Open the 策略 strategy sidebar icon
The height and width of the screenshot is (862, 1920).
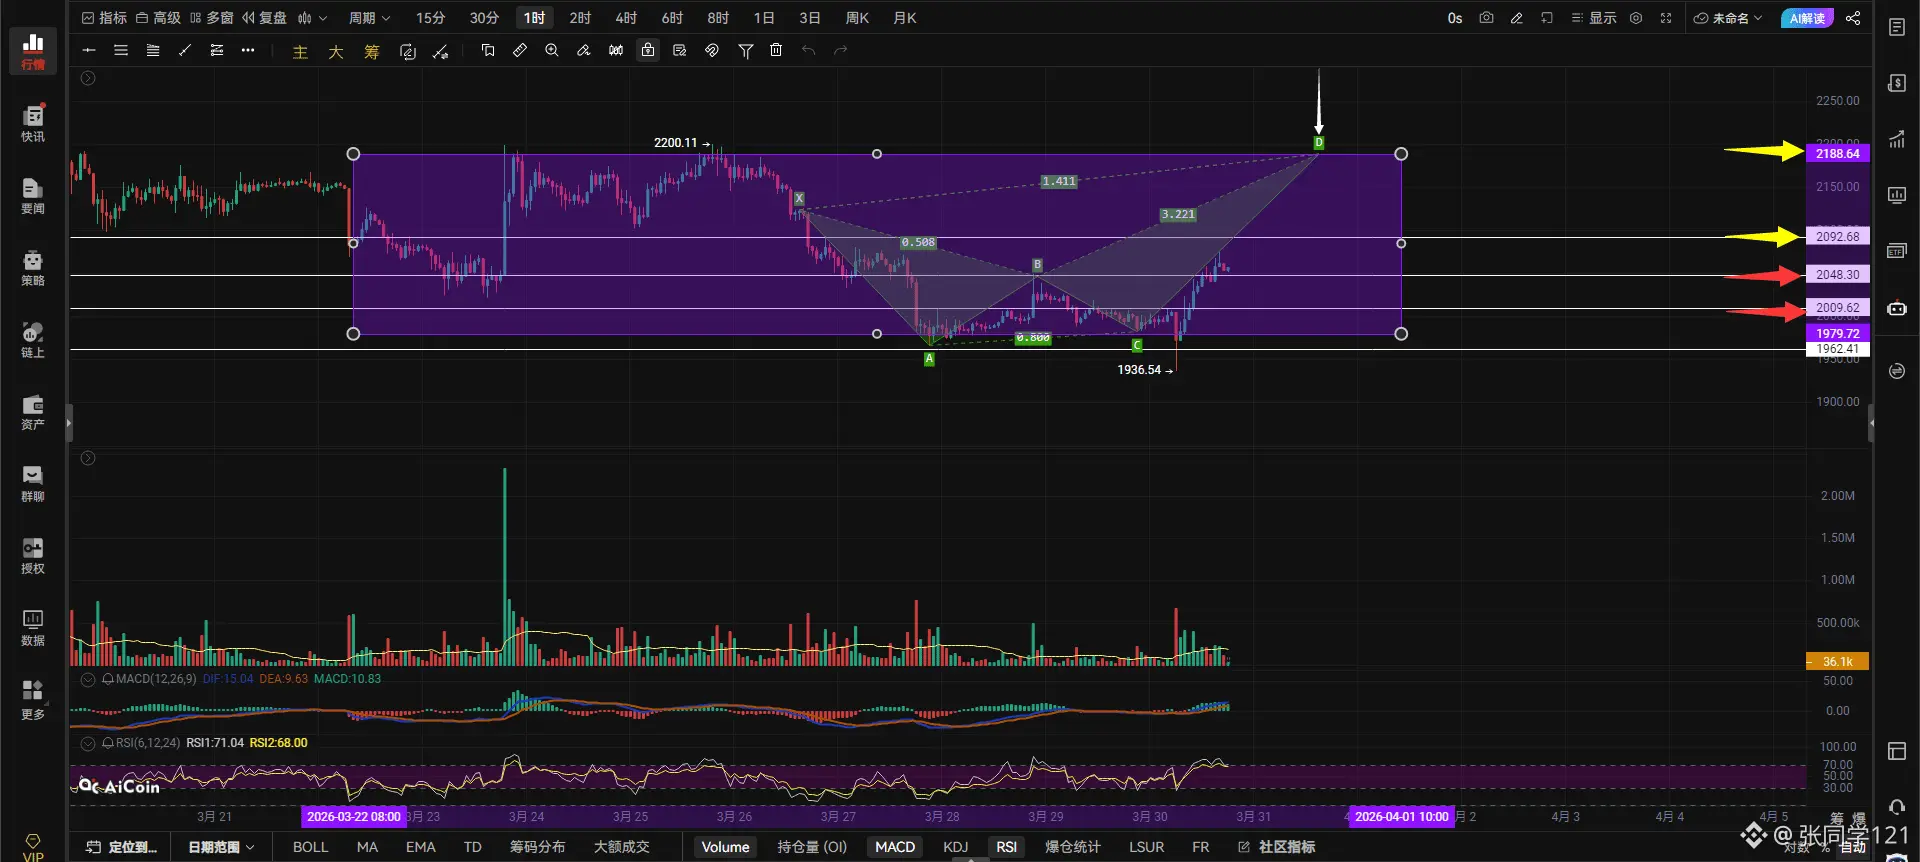pyautogui.click(x=33, y=268)
